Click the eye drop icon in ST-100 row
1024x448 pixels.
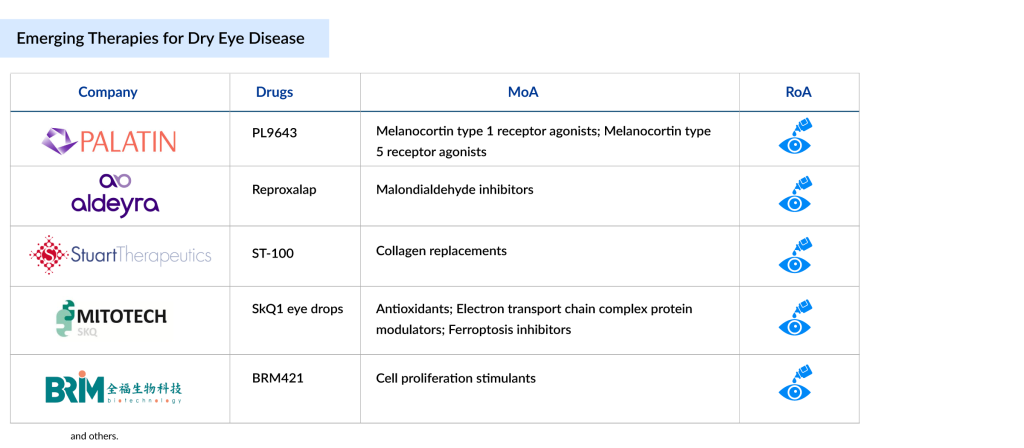[795, 255]
